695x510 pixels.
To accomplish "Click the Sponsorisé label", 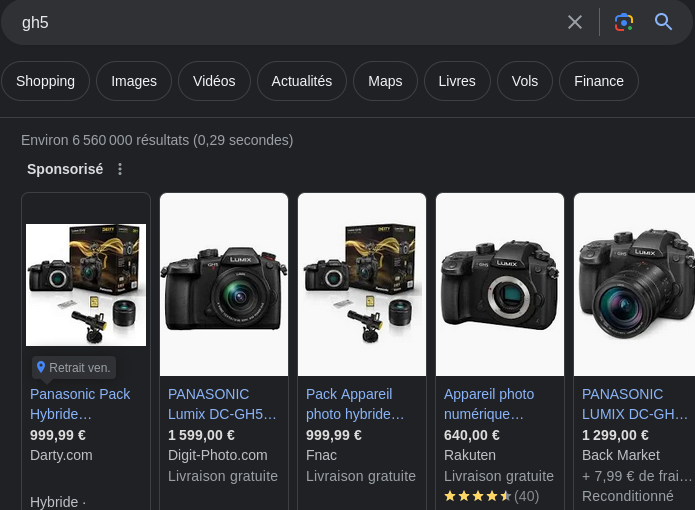I will (65, 169).
